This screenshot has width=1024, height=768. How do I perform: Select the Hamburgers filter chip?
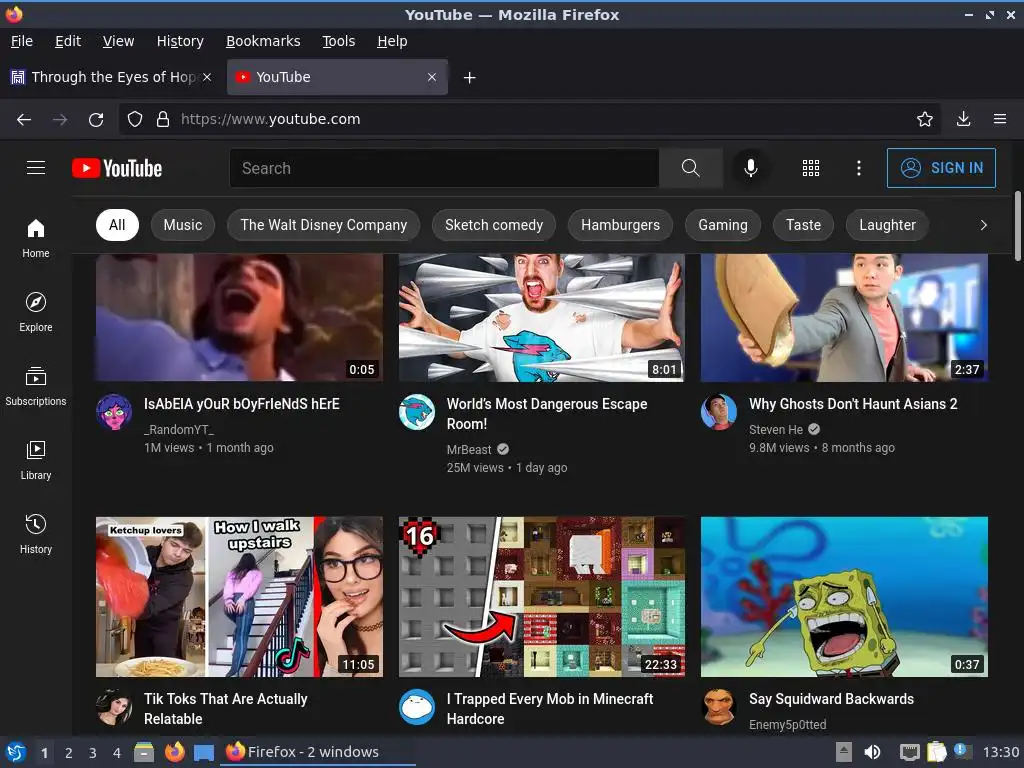click(620, 225)
